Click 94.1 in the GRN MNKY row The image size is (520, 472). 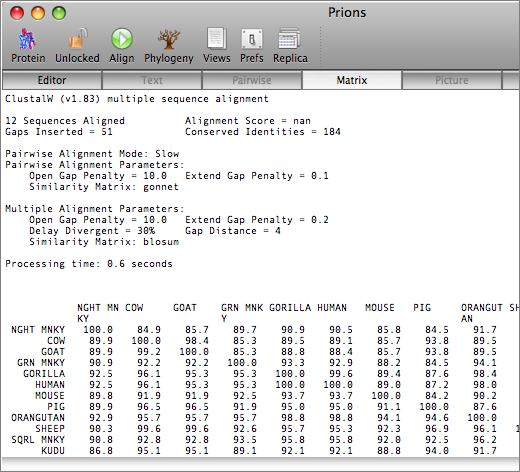point(485,363)
